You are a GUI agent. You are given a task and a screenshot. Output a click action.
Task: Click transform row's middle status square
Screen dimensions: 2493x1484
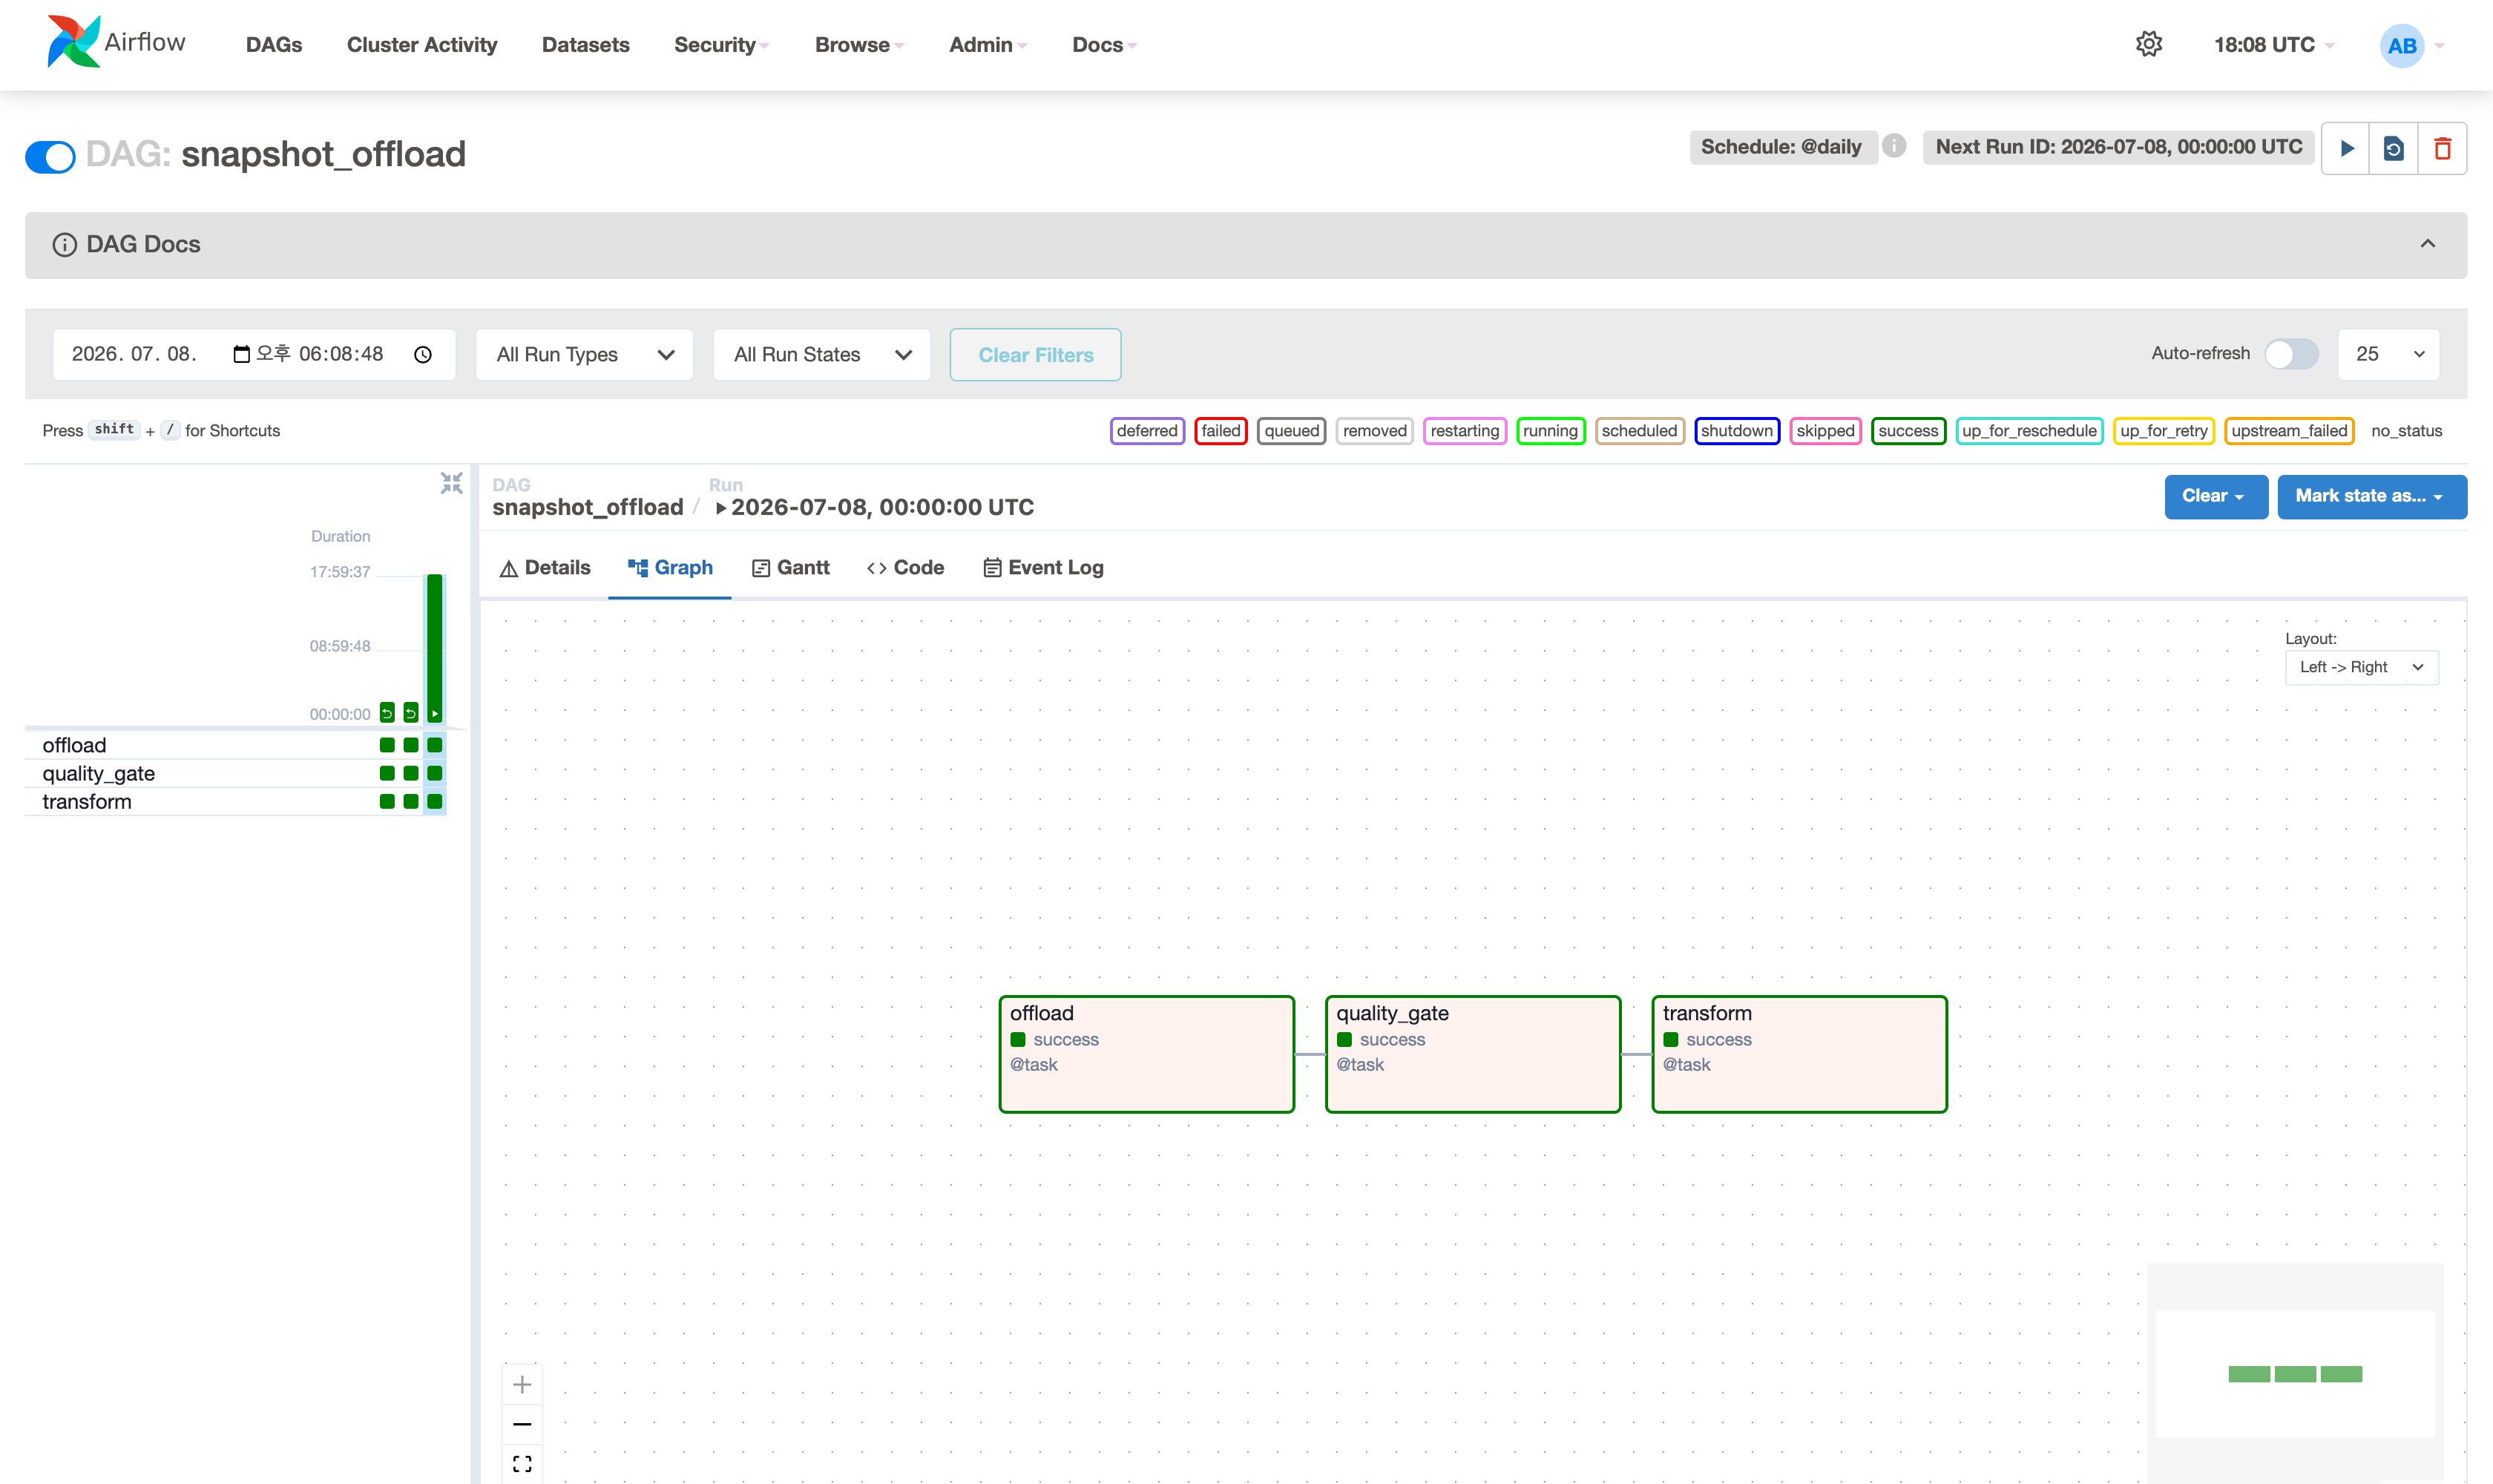point(411,801)
